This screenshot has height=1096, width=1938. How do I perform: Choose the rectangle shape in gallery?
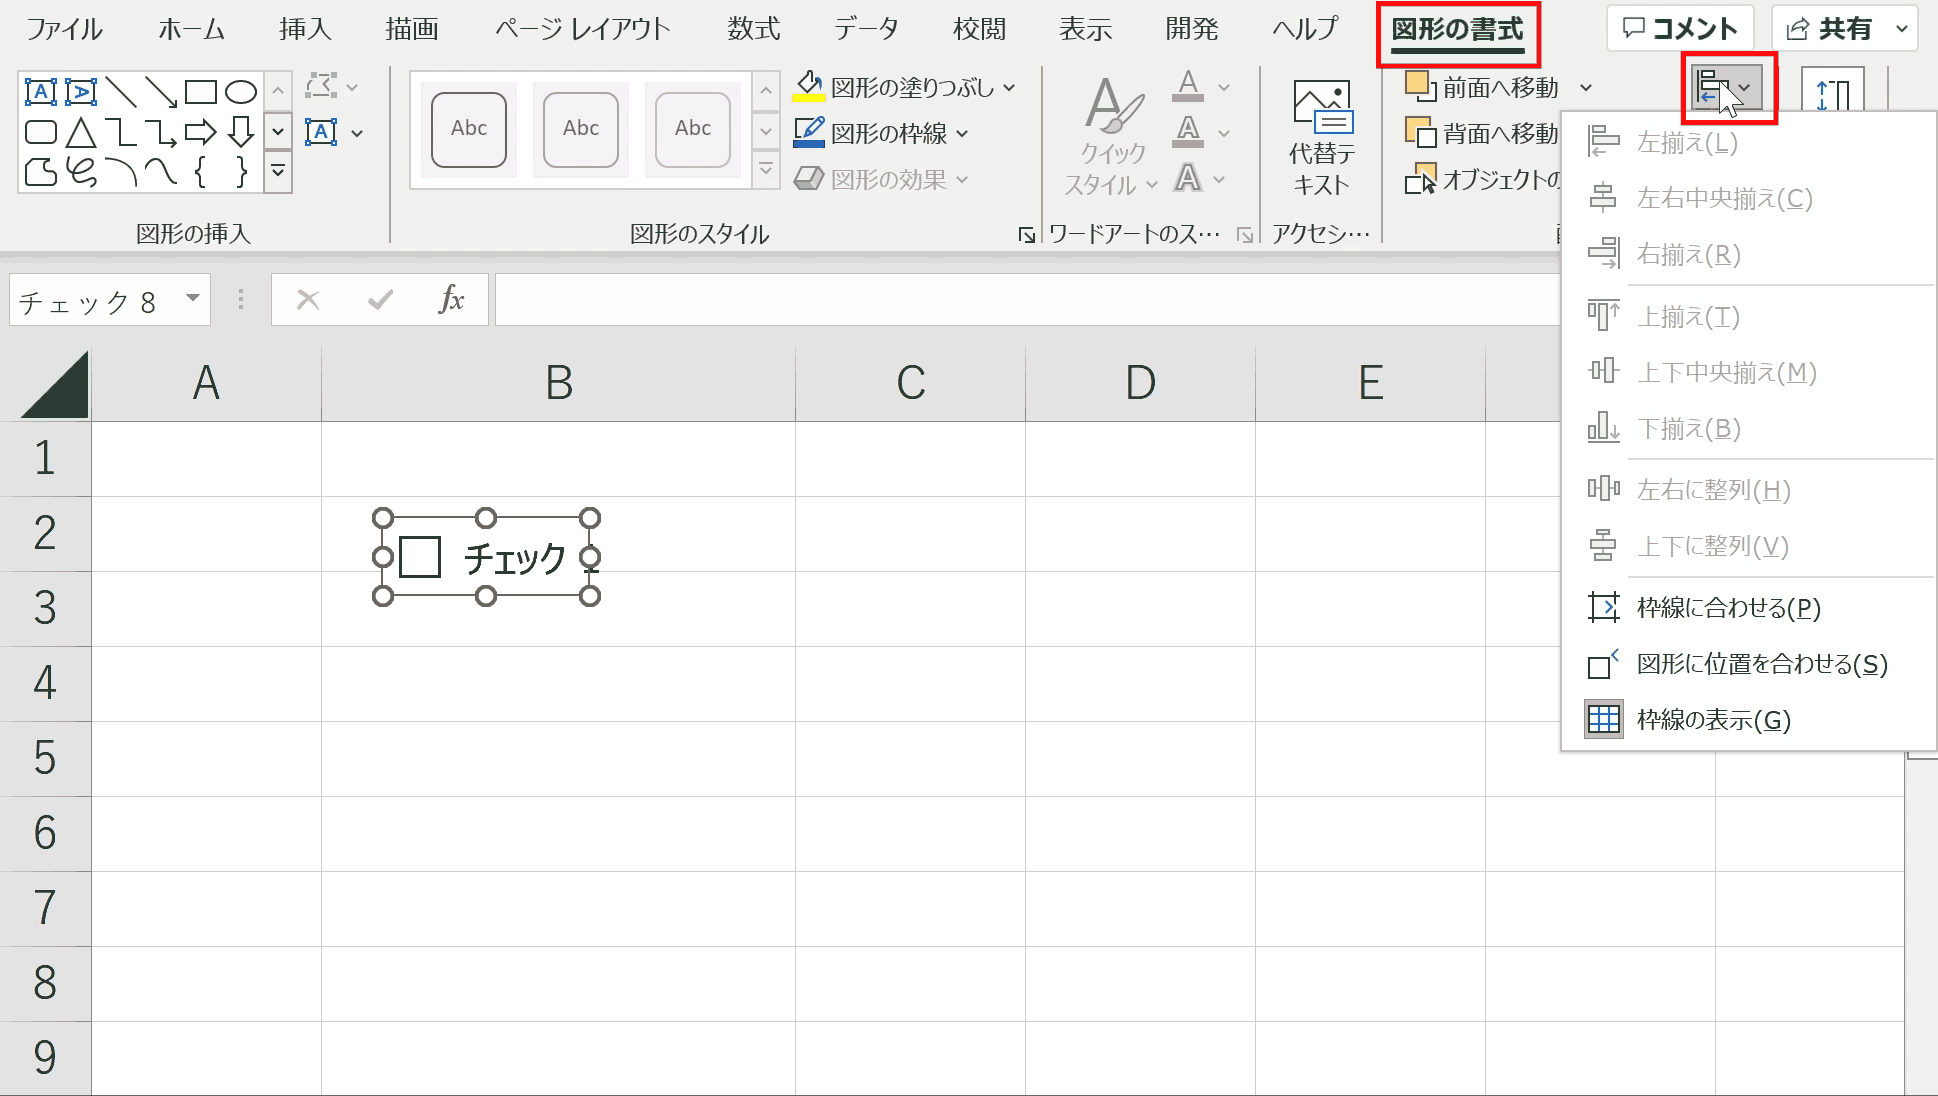200,92
